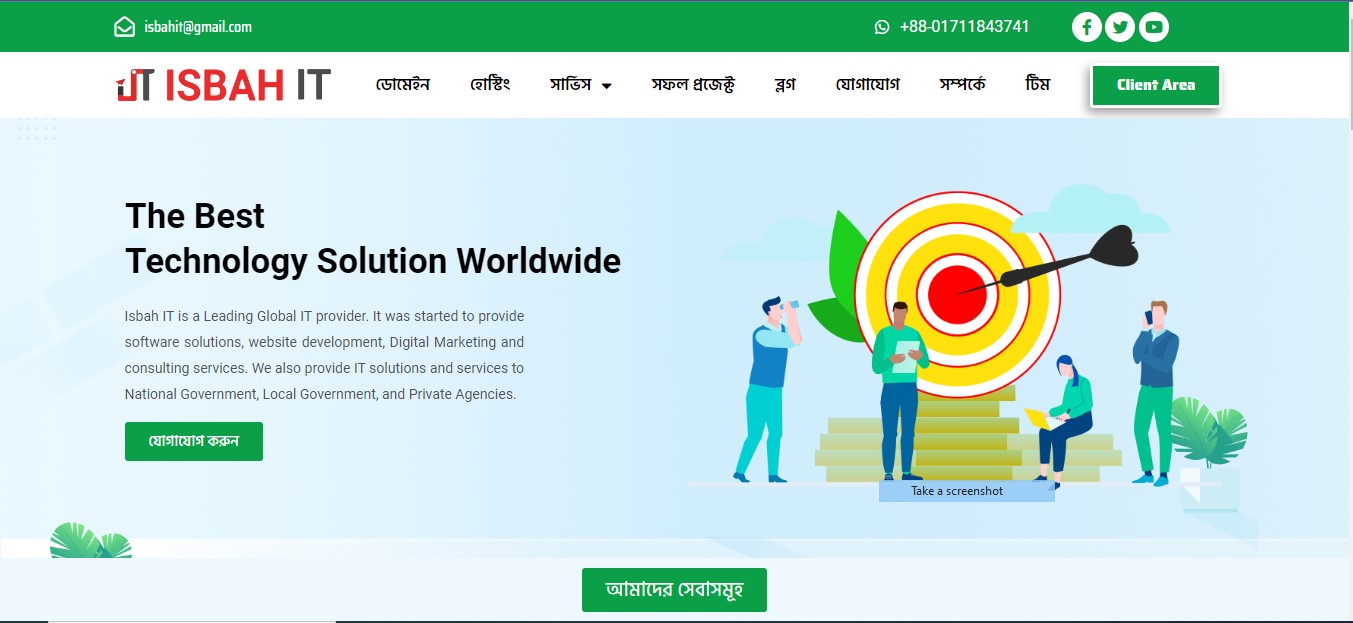Viewport: 1353px width, 623px height.
Task: Open the Twitter social icon
Action: pos(1120,27)
